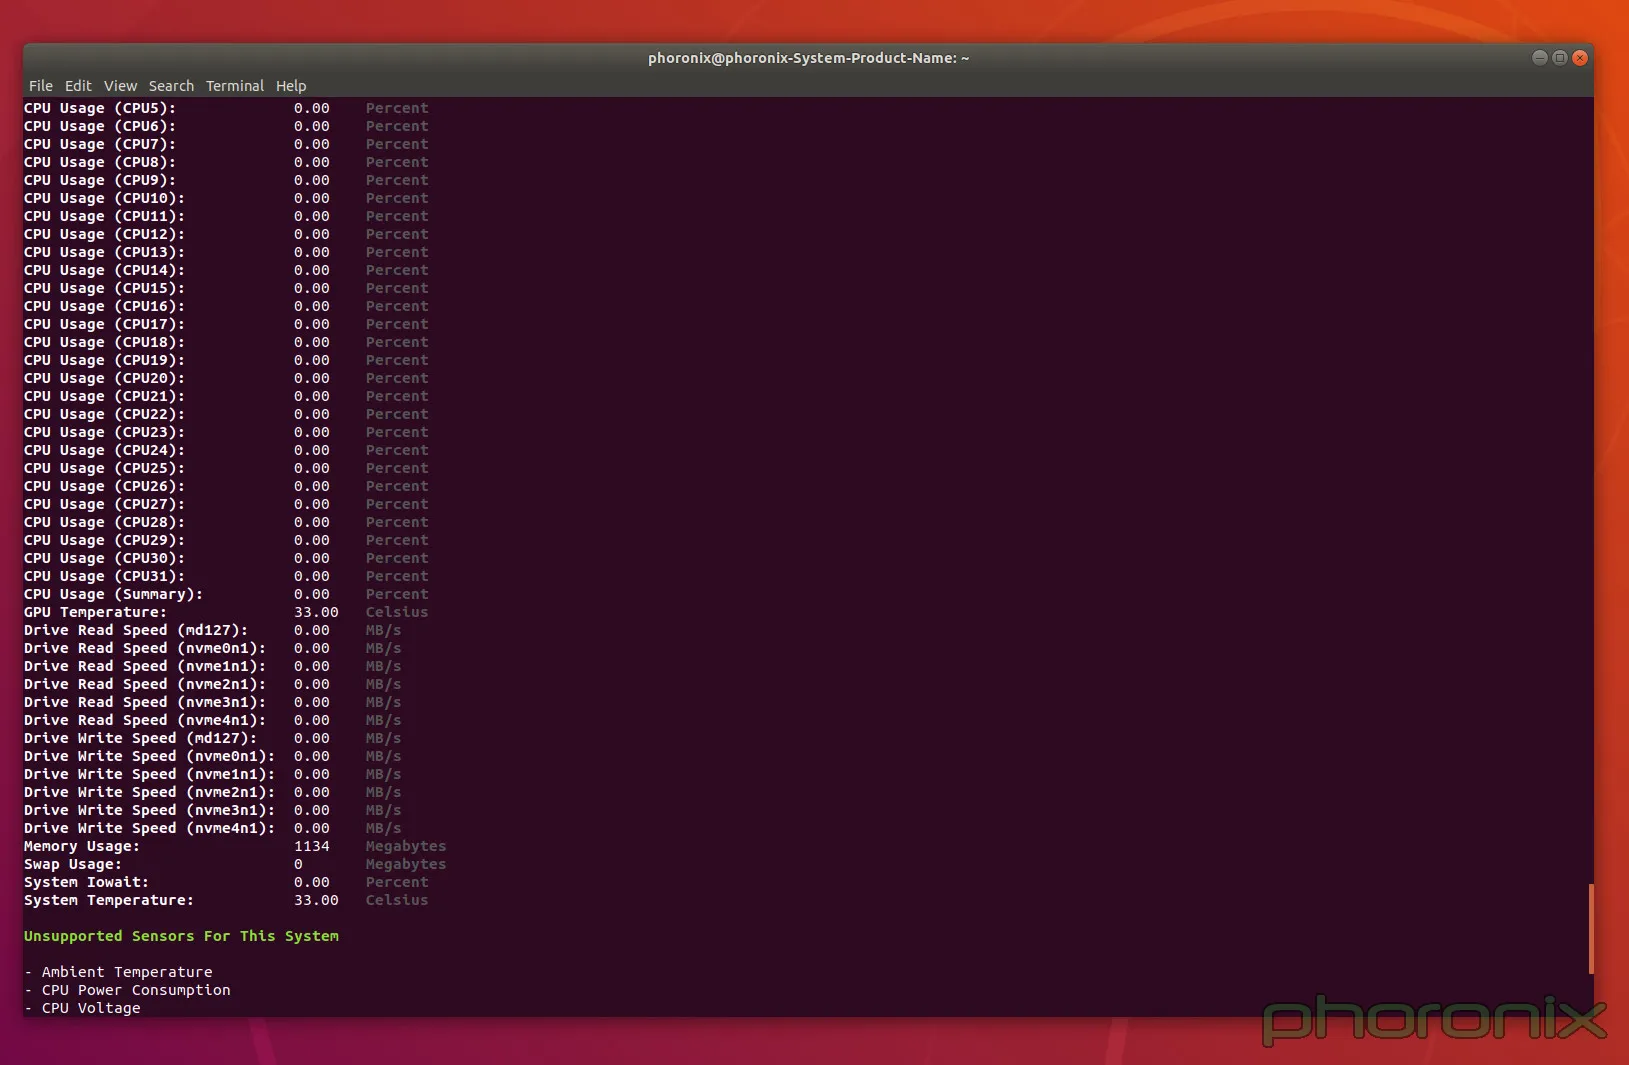
Task: Maximize the terminal window
Action: [1560, 58]
